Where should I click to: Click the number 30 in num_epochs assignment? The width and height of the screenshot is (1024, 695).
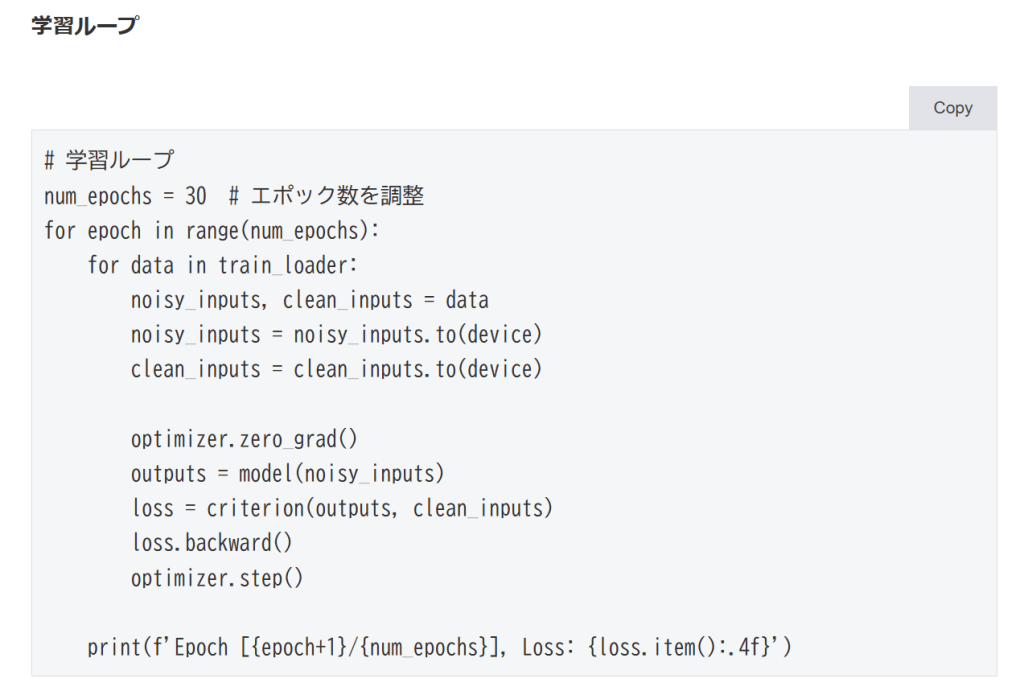(195, 196)
